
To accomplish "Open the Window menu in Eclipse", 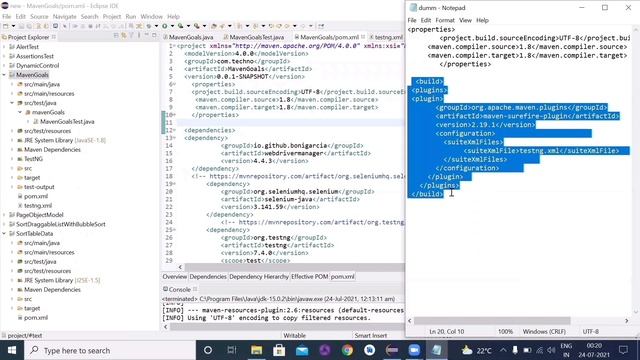I will pos(151,16).
